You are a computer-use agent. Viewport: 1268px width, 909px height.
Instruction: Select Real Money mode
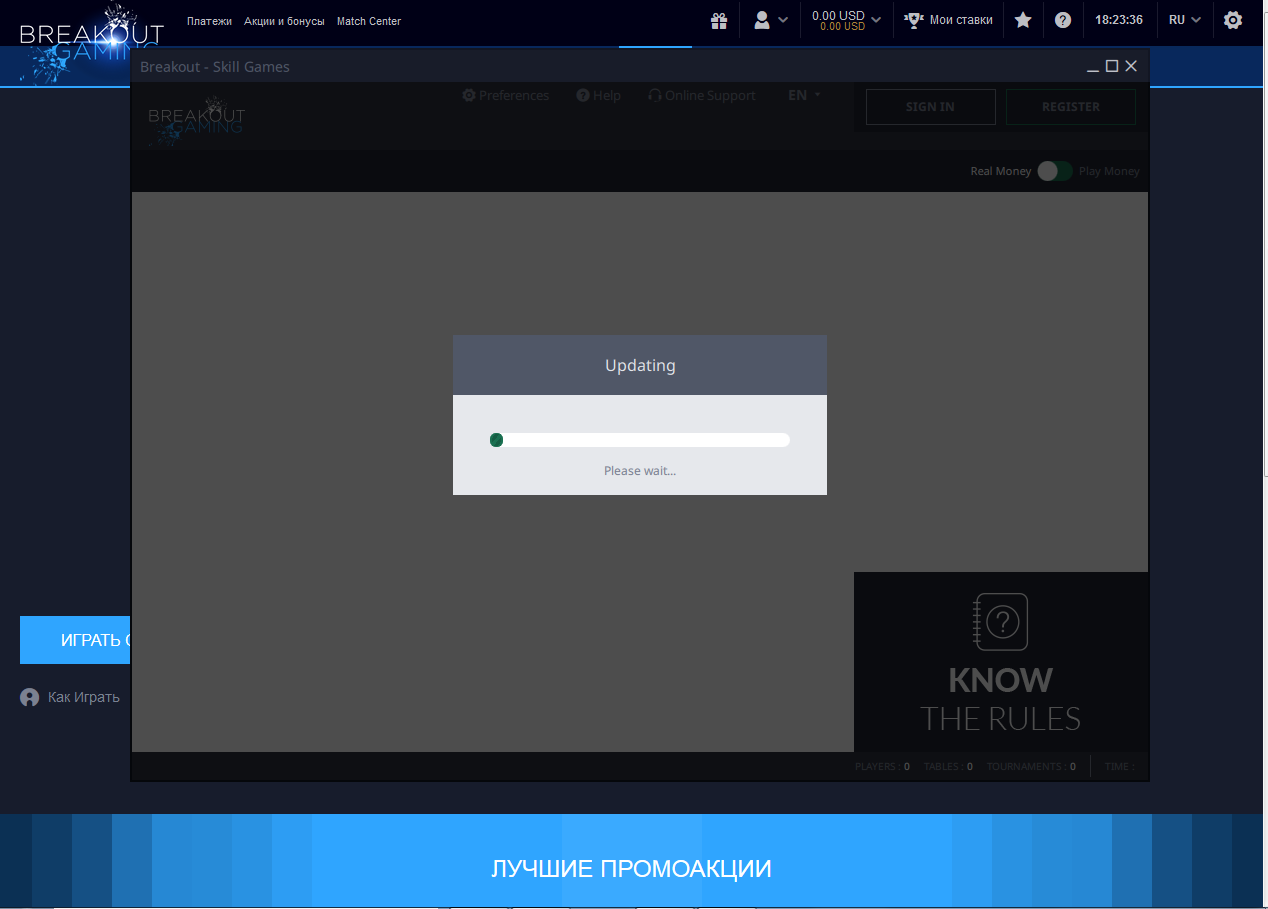(1000, 171)
